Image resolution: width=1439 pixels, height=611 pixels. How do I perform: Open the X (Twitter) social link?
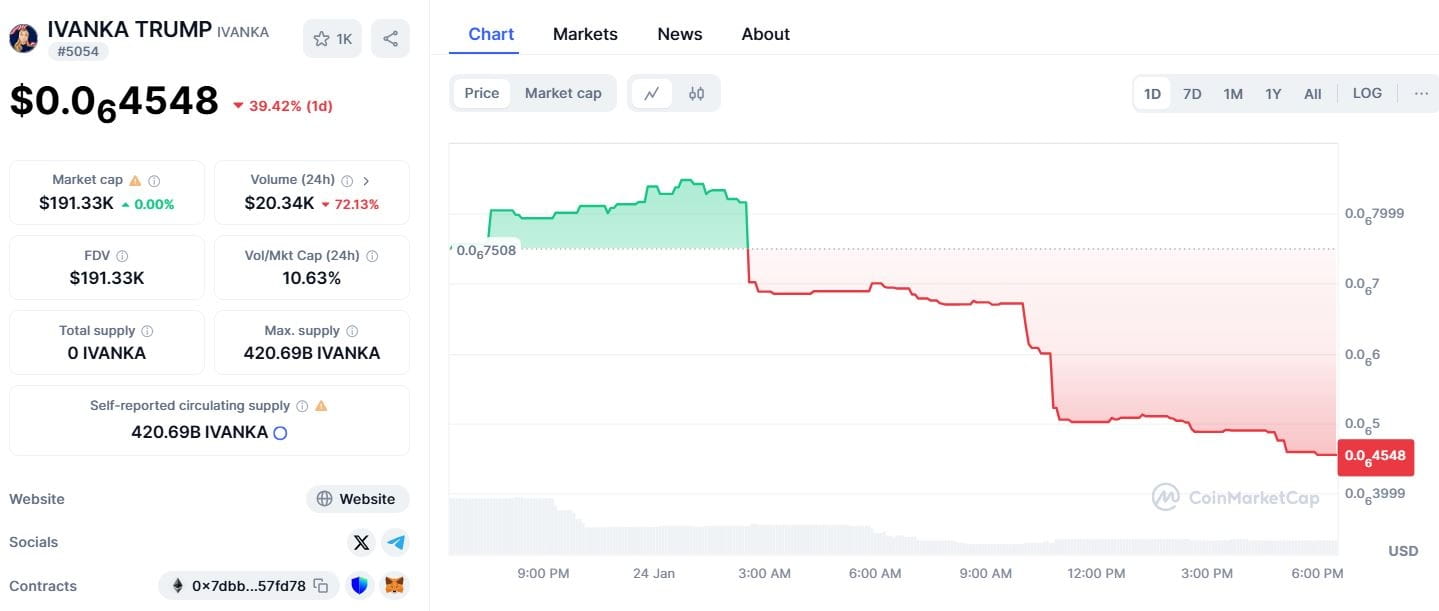tap(361, 542)
